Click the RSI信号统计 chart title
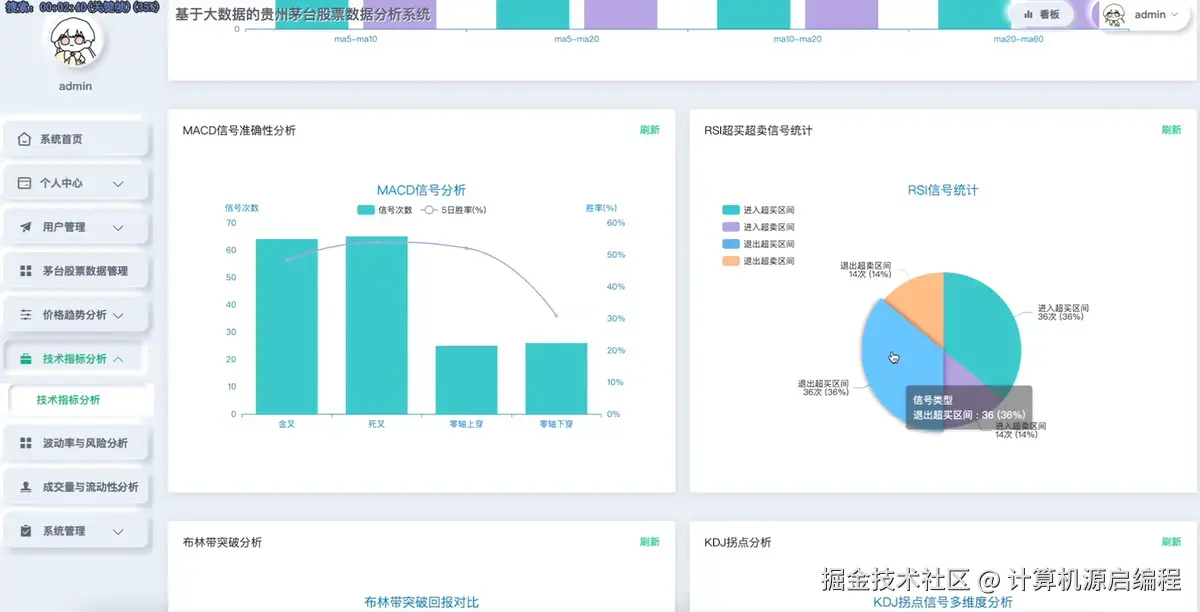Image resolution: width=1200 pixels, height=612 pixels. point(943,190)
